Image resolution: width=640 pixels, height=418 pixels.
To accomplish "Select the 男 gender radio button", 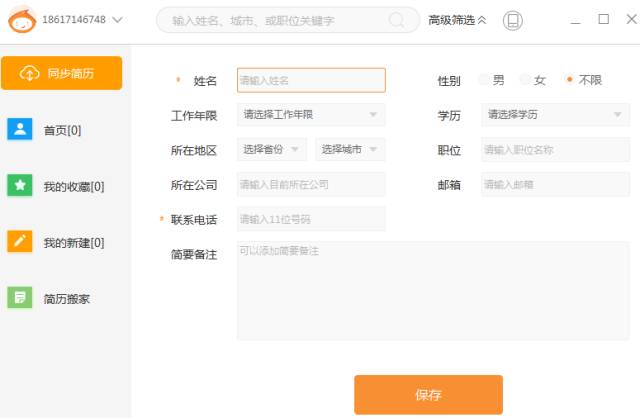I will coord(483,80).
